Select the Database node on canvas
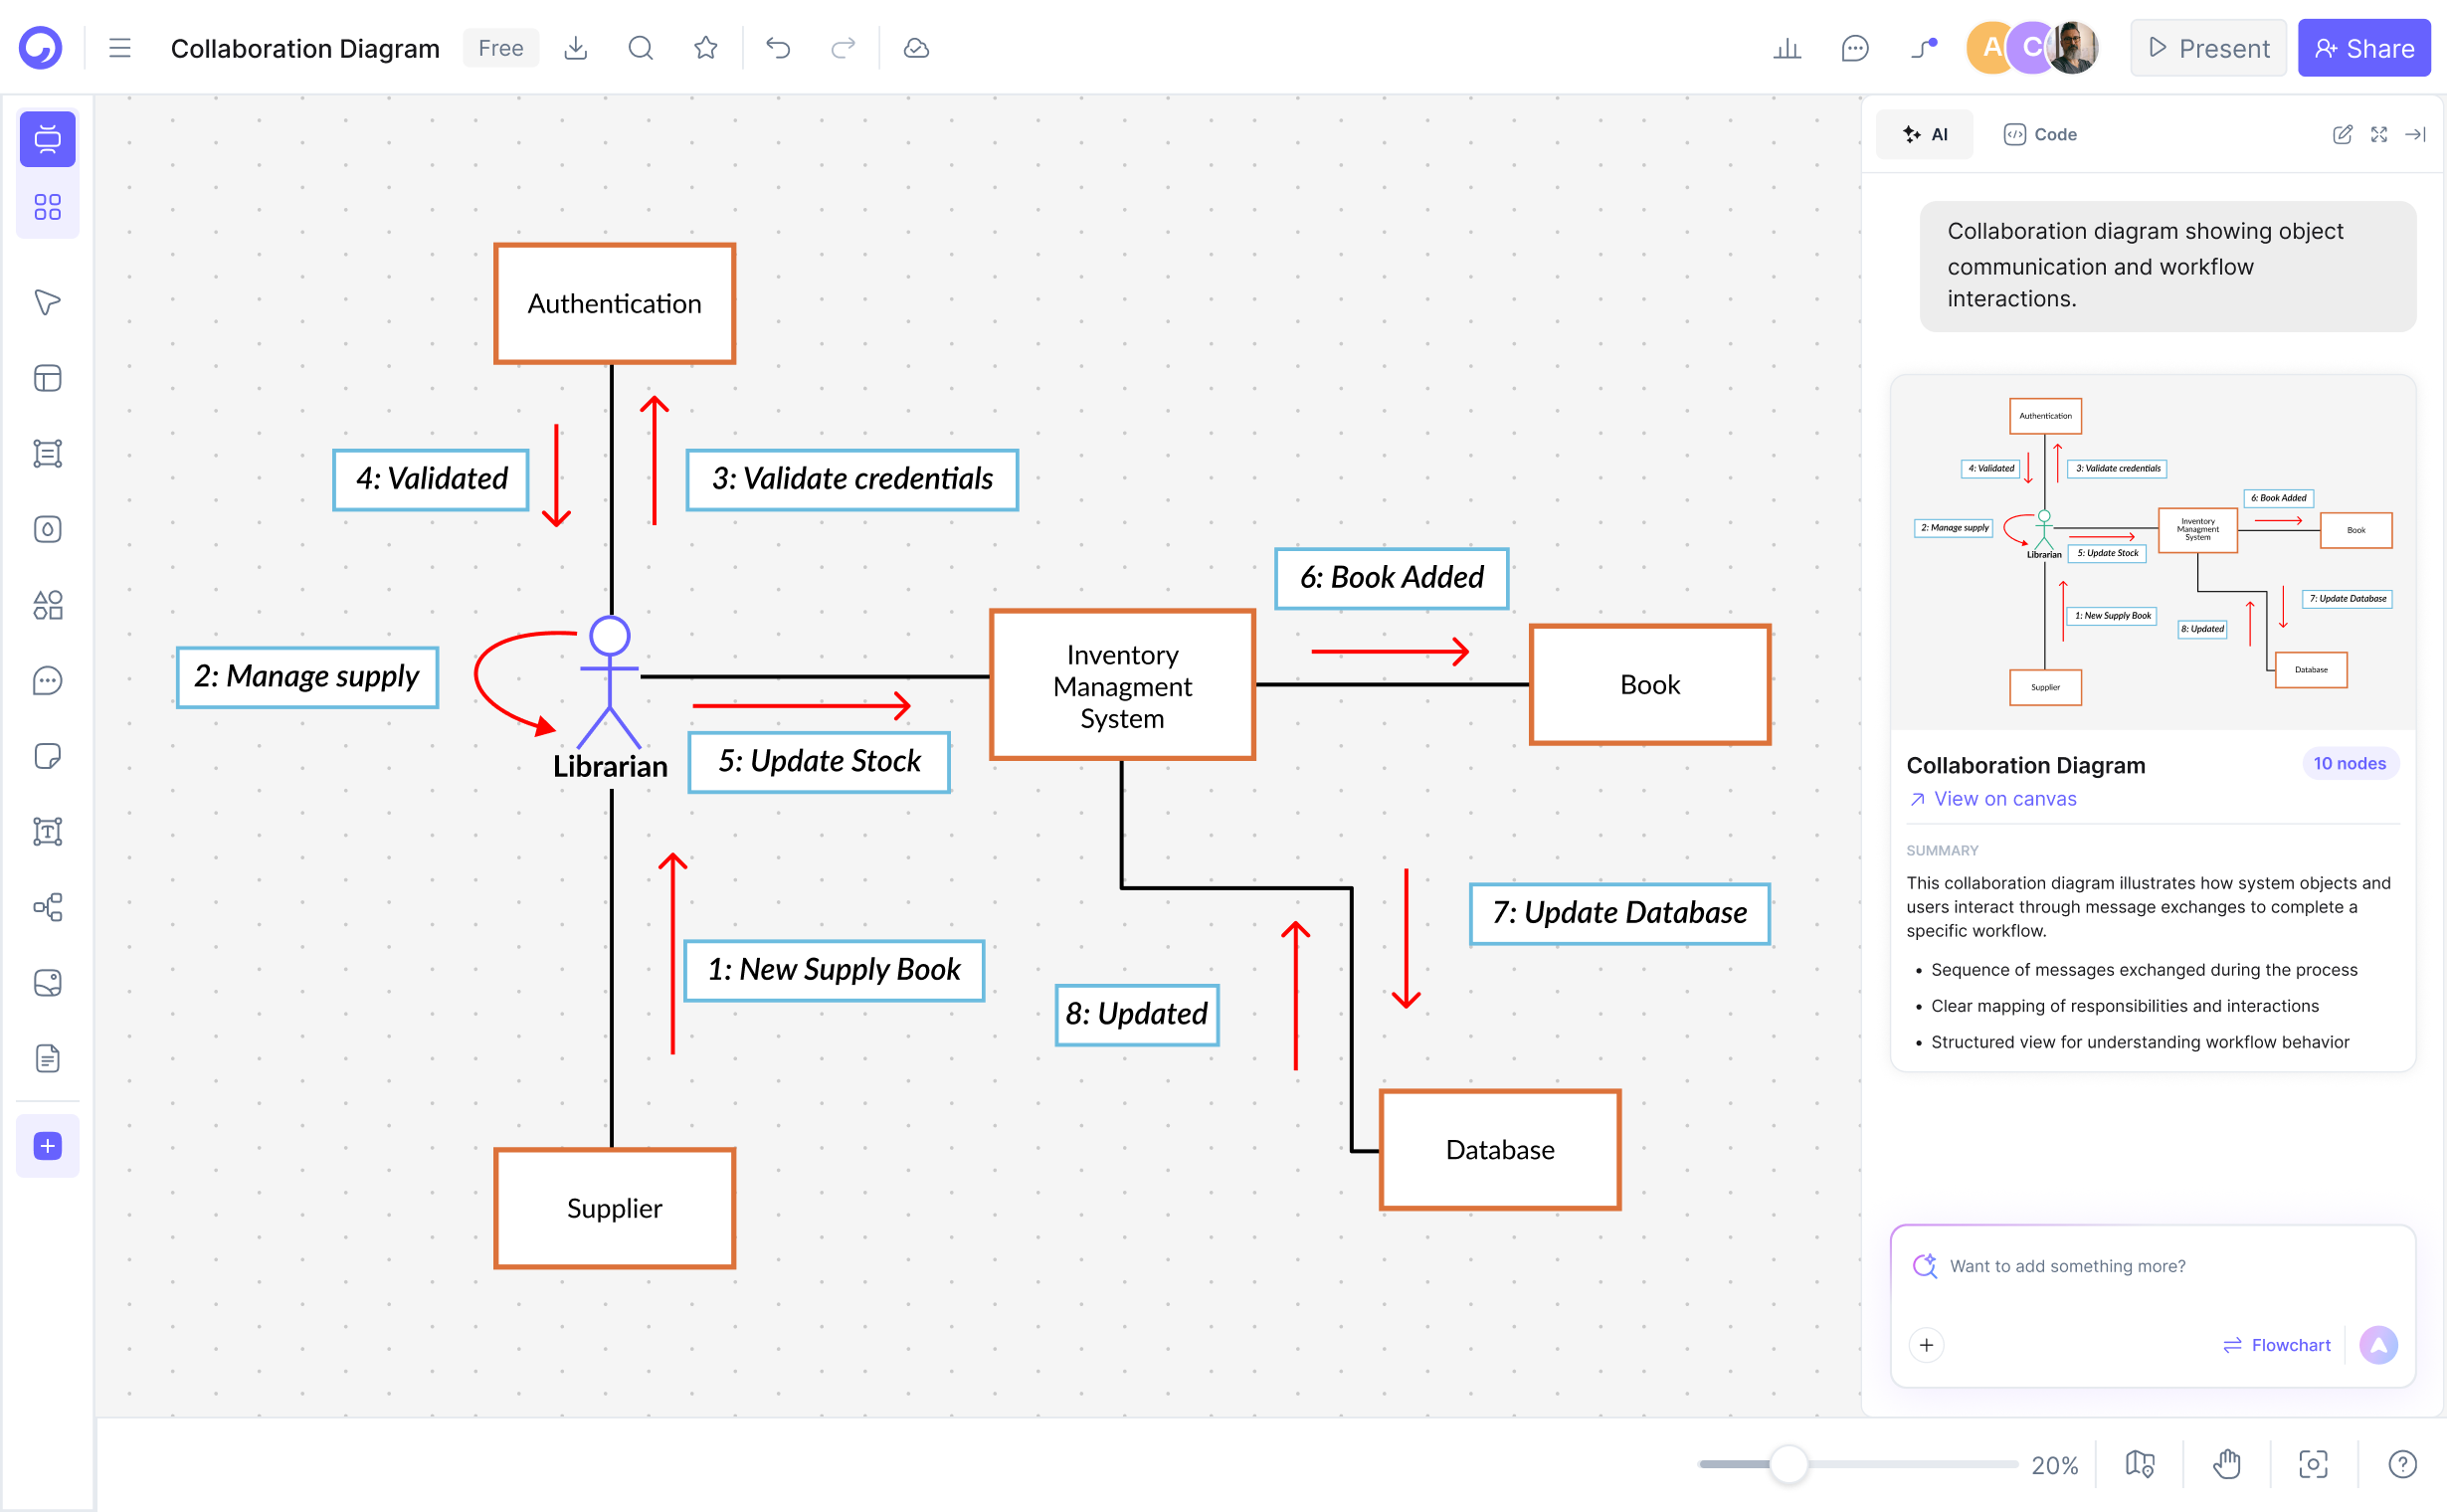 tap(1500, 1150)
